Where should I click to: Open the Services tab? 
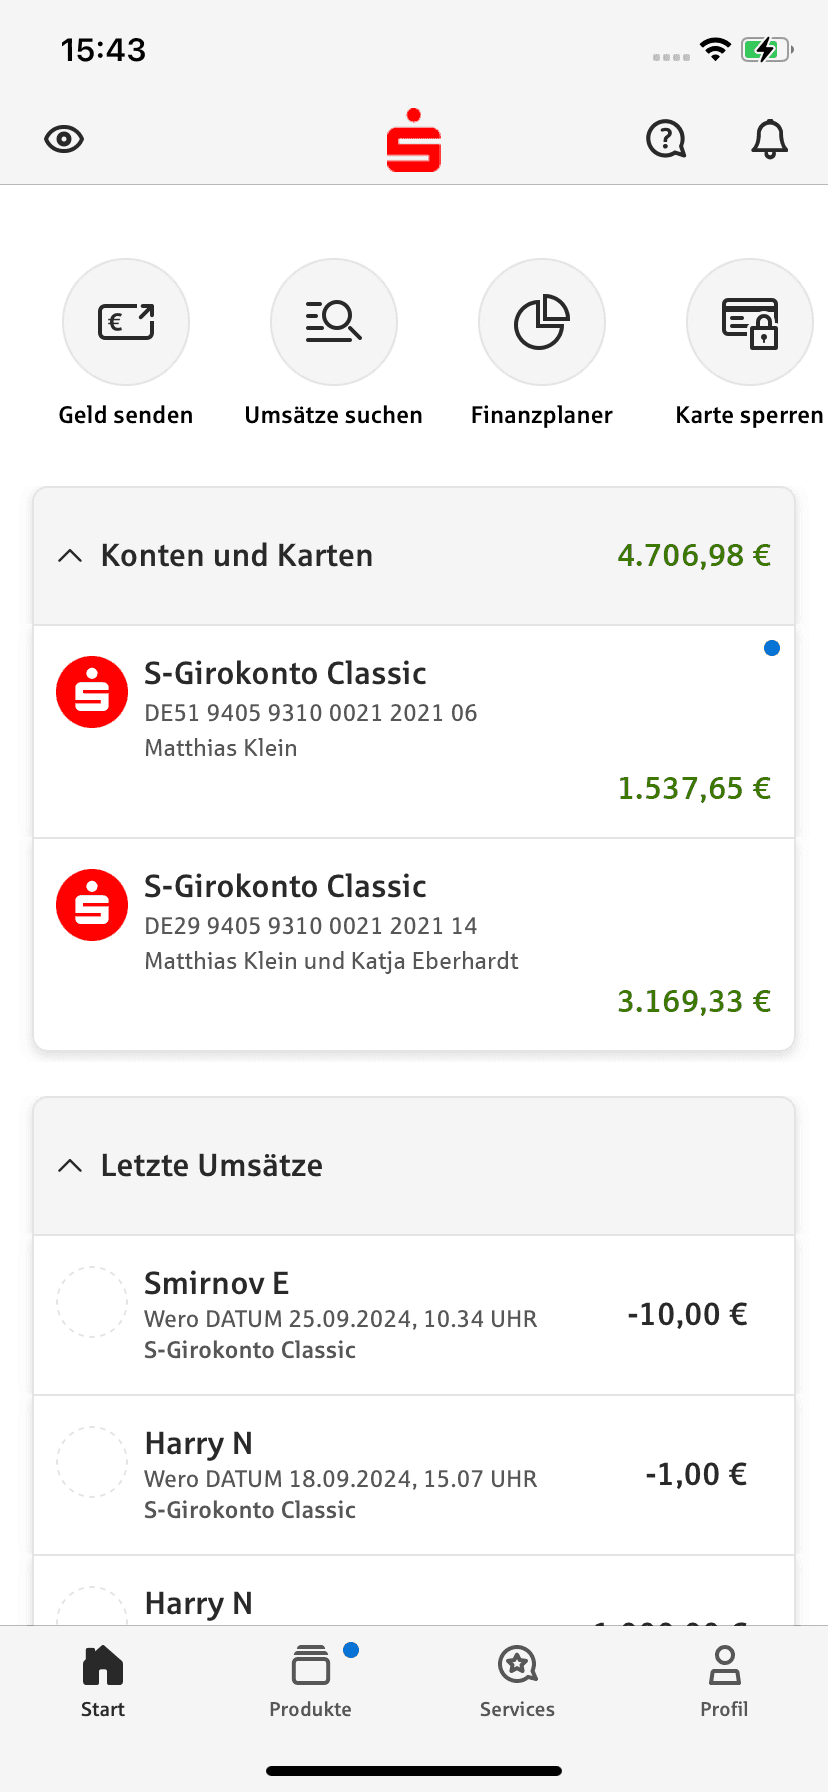tap(517, 1680)
